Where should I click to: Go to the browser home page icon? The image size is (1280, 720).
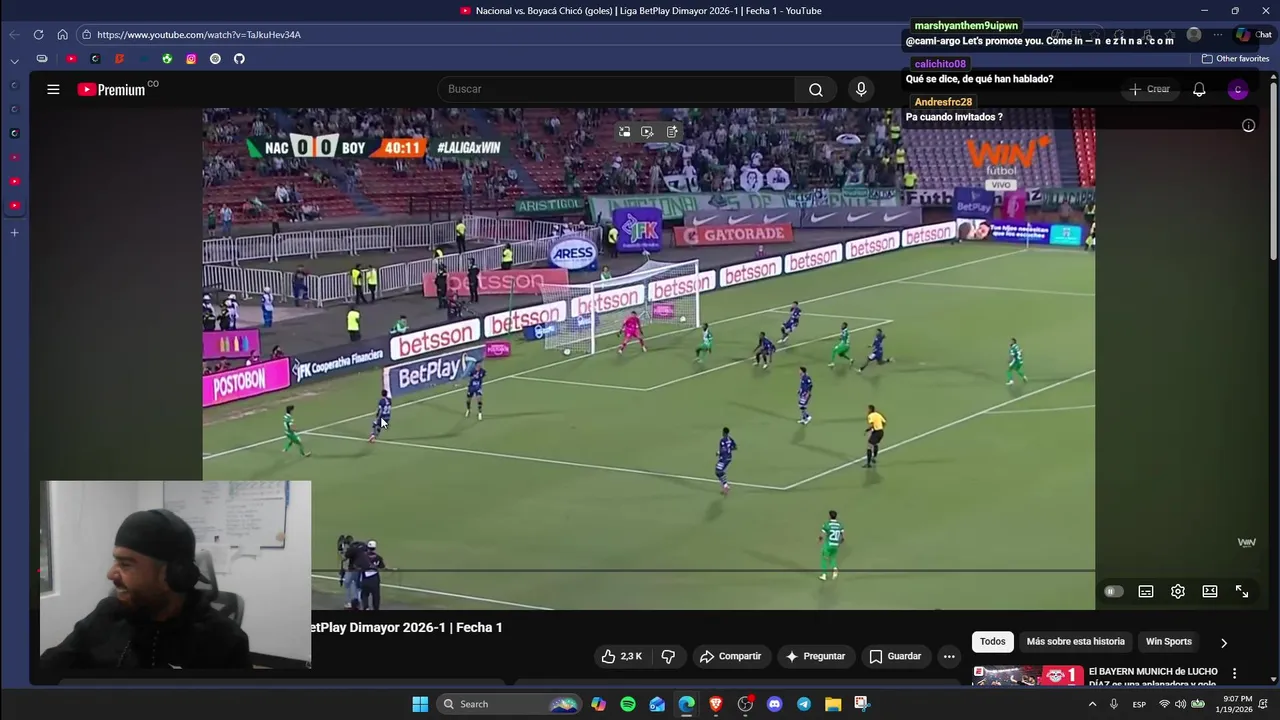click(62, 34)
